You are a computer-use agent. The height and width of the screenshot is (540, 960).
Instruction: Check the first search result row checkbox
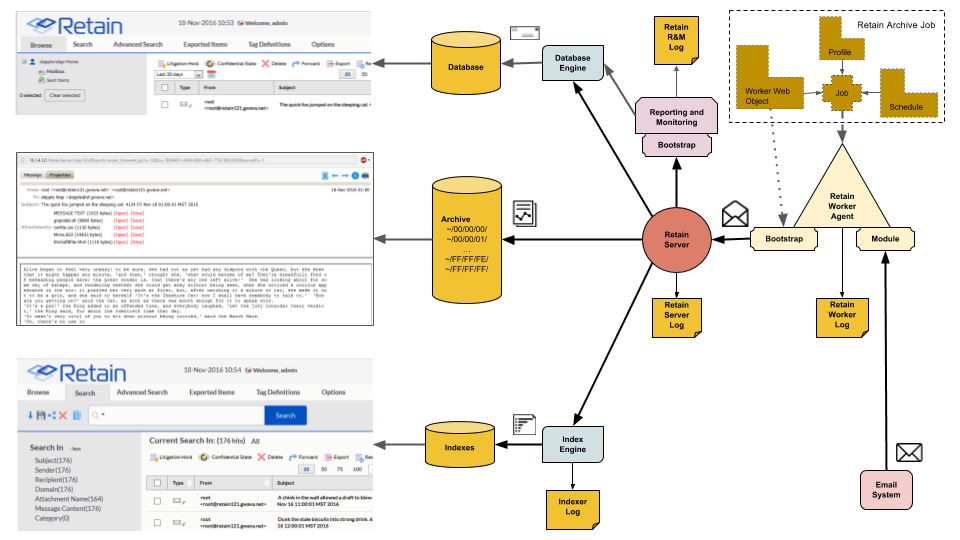pos(157,501)
